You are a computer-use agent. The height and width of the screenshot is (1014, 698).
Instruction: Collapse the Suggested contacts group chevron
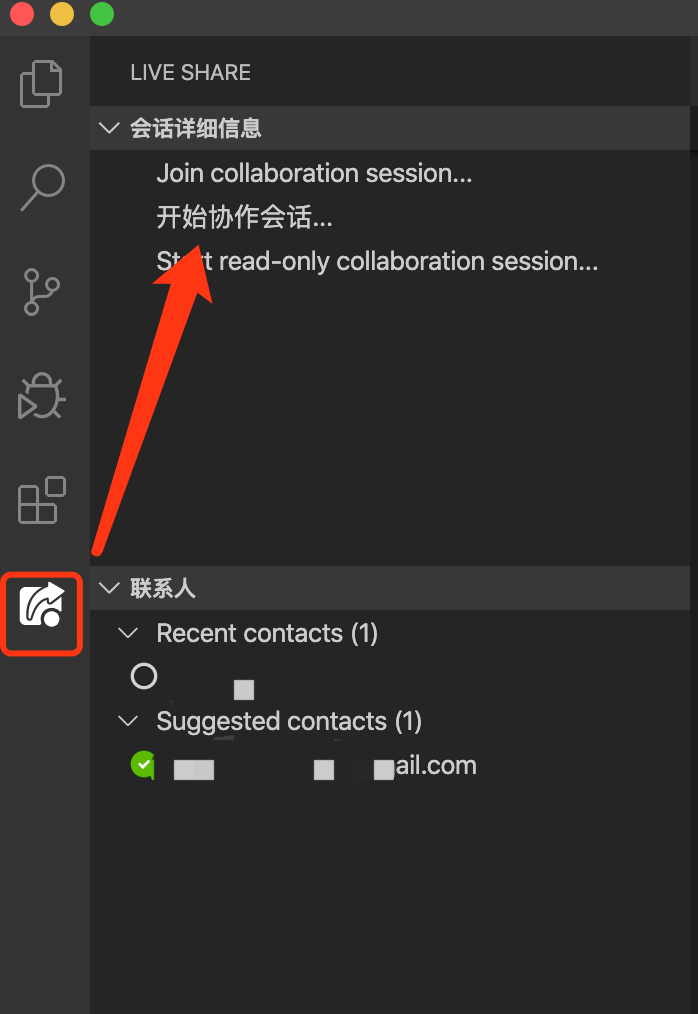coord(128,722)
